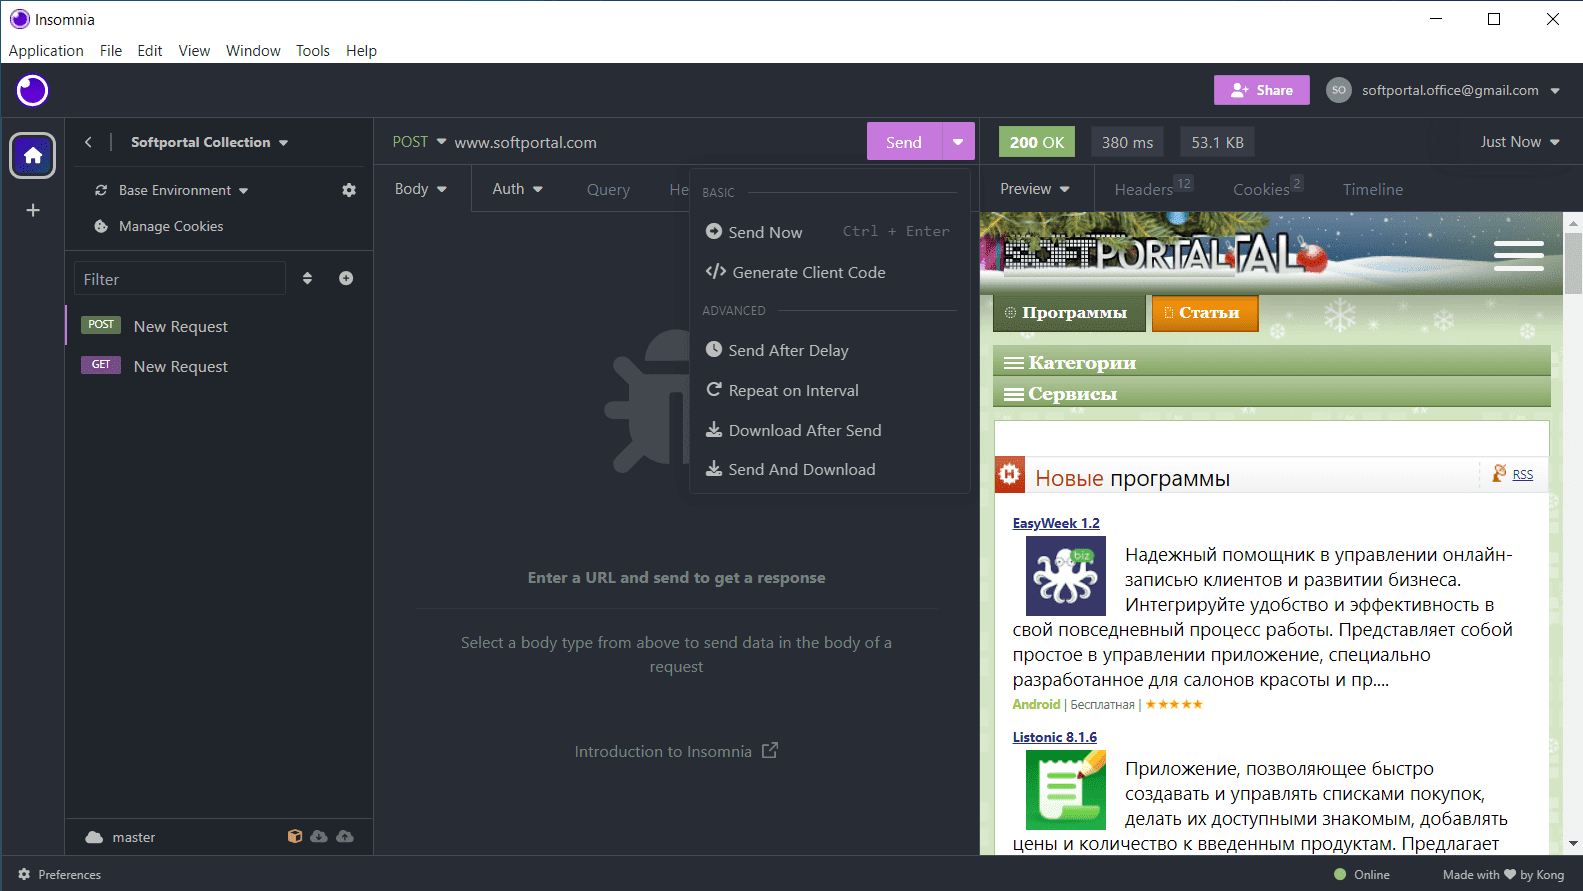The image size is (1583, 891).
Task: Select Send Now from the menu
Action: click(830, 232)
